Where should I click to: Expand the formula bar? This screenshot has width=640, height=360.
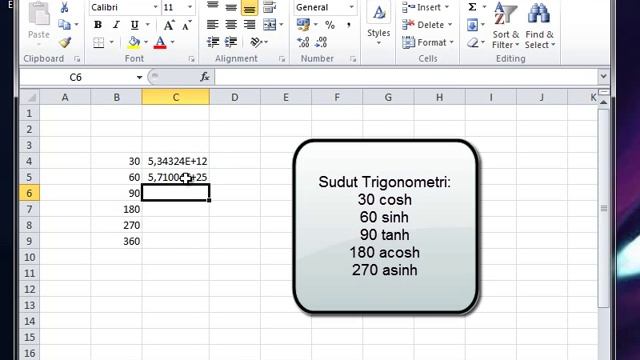pos(603,77)
